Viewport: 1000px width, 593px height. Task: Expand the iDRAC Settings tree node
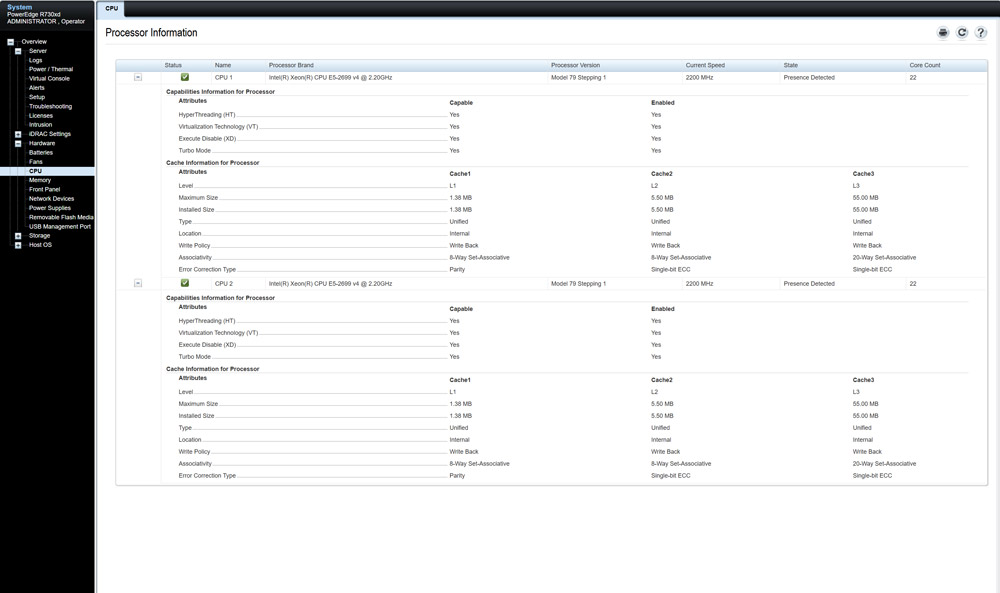17,133
